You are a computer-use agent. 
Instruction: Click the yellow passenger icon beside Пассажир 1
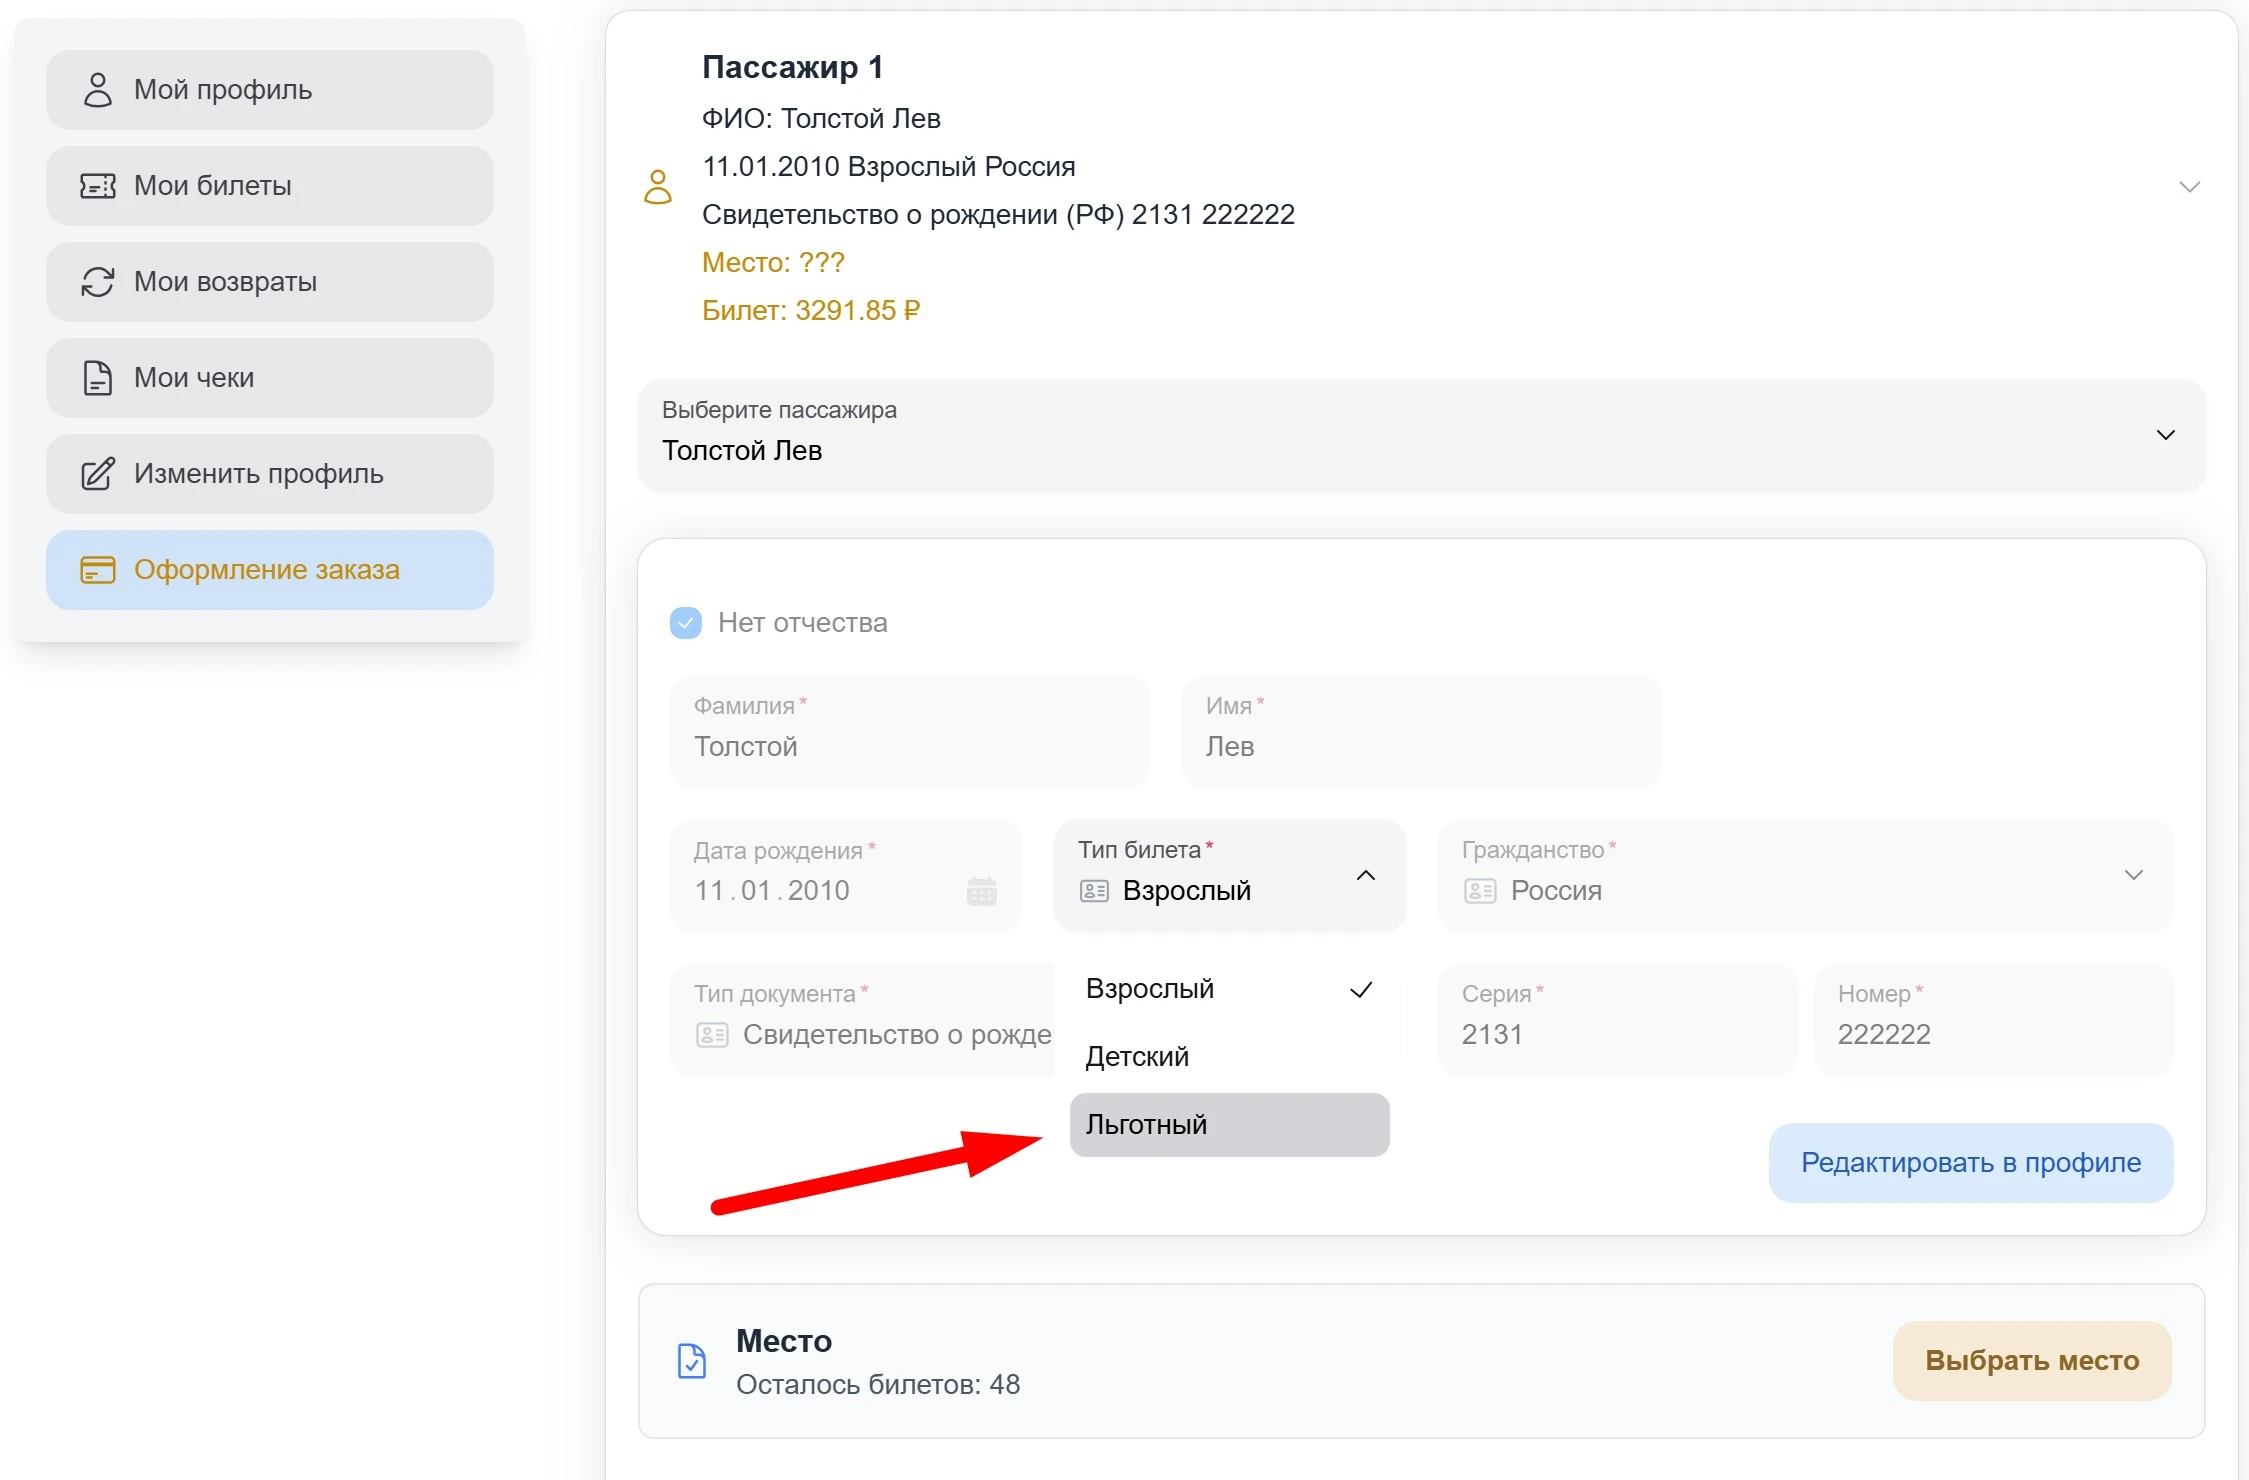pyautogui.click(x=658, y=187)
